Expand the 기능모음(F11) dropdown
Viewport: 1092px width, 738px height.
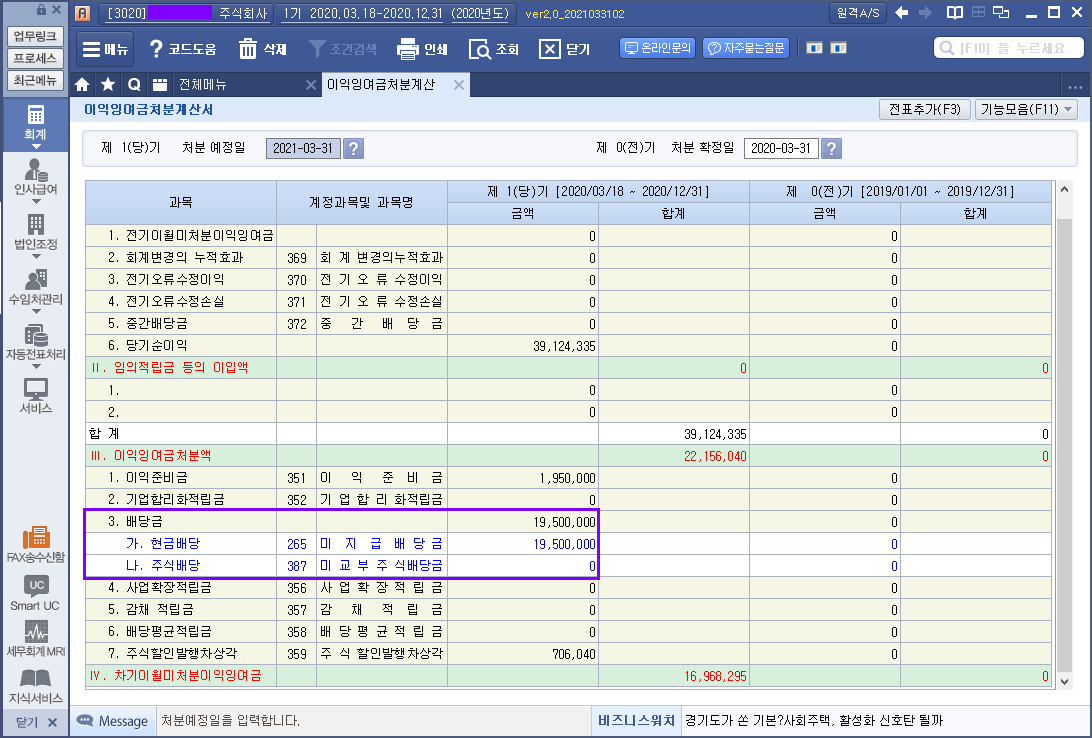(1025, 110)
